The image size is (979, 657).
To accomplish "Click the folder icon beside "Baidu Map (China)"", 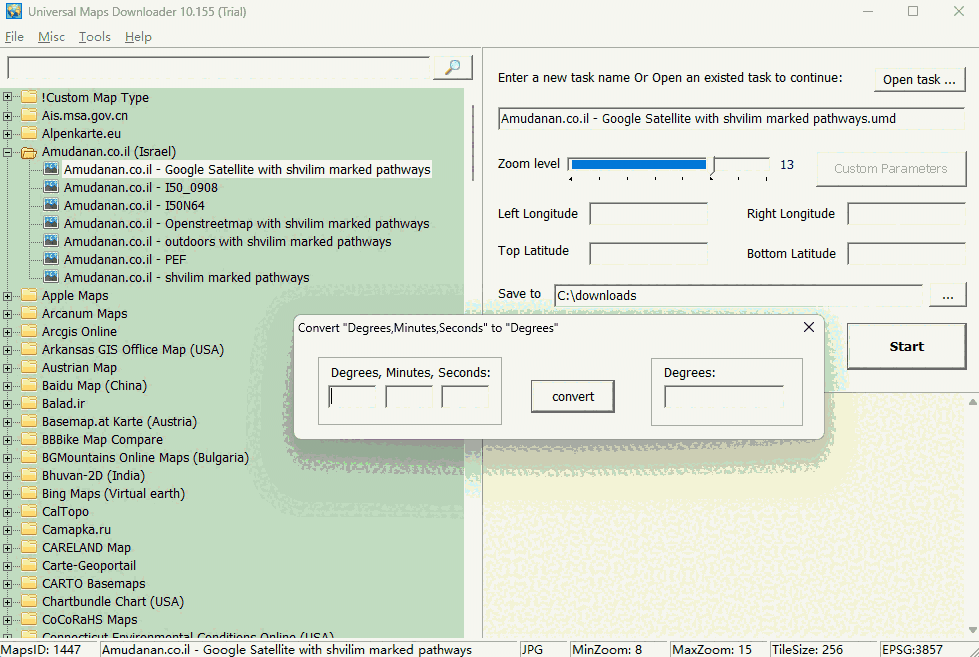I will coord(29,385).
